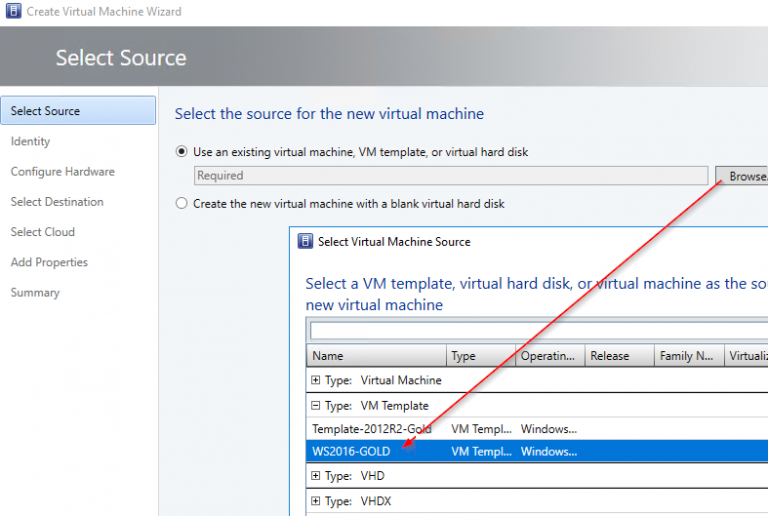Image resolution: width=768 pixels, height=516 pixels.
Task: Go to the Identity wizard step
Action: pyautogui.click(x=31, y=142)
